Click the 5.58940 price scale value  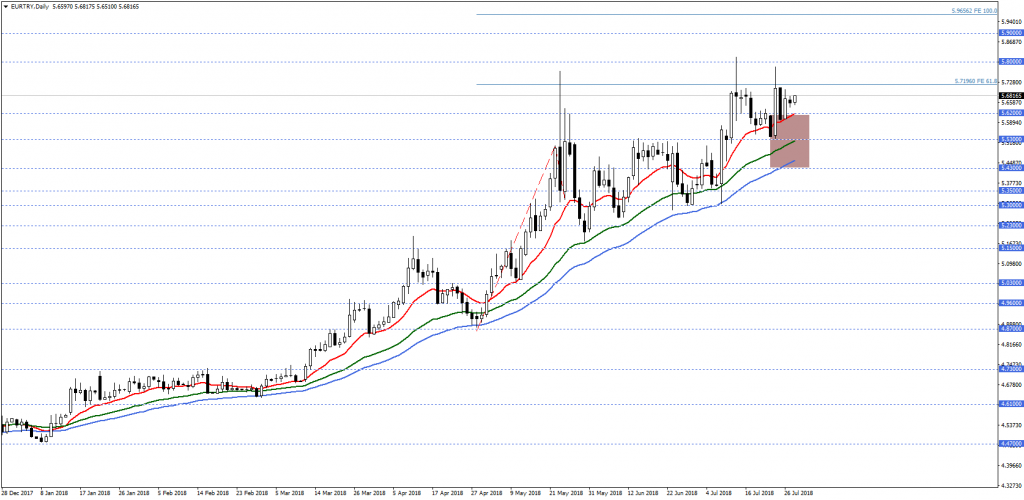point(1011,122)
